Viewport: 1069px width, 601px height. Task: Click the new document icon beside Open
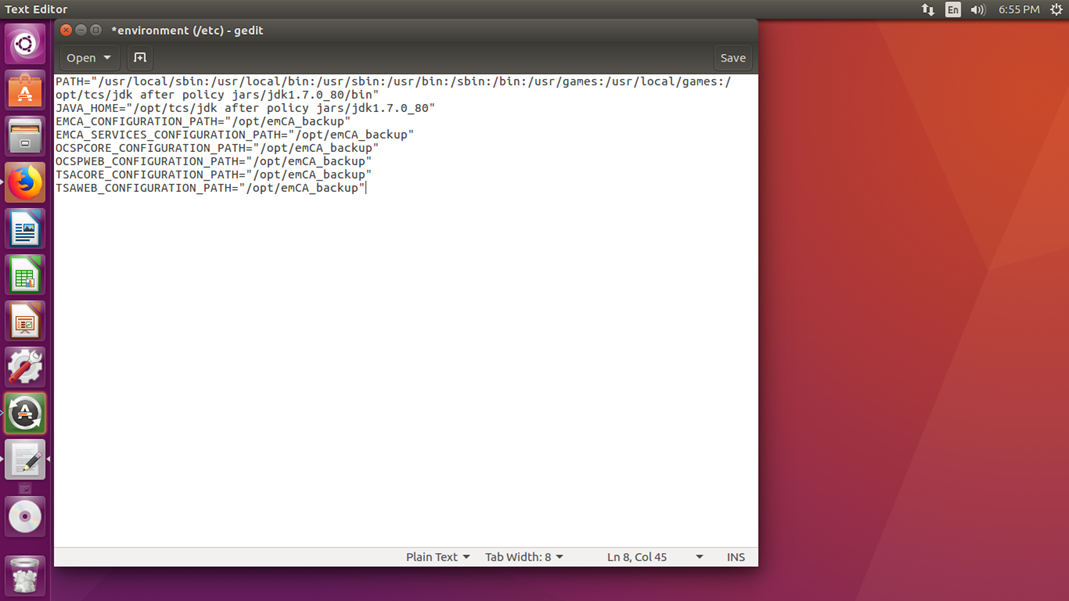coord(140,58)
